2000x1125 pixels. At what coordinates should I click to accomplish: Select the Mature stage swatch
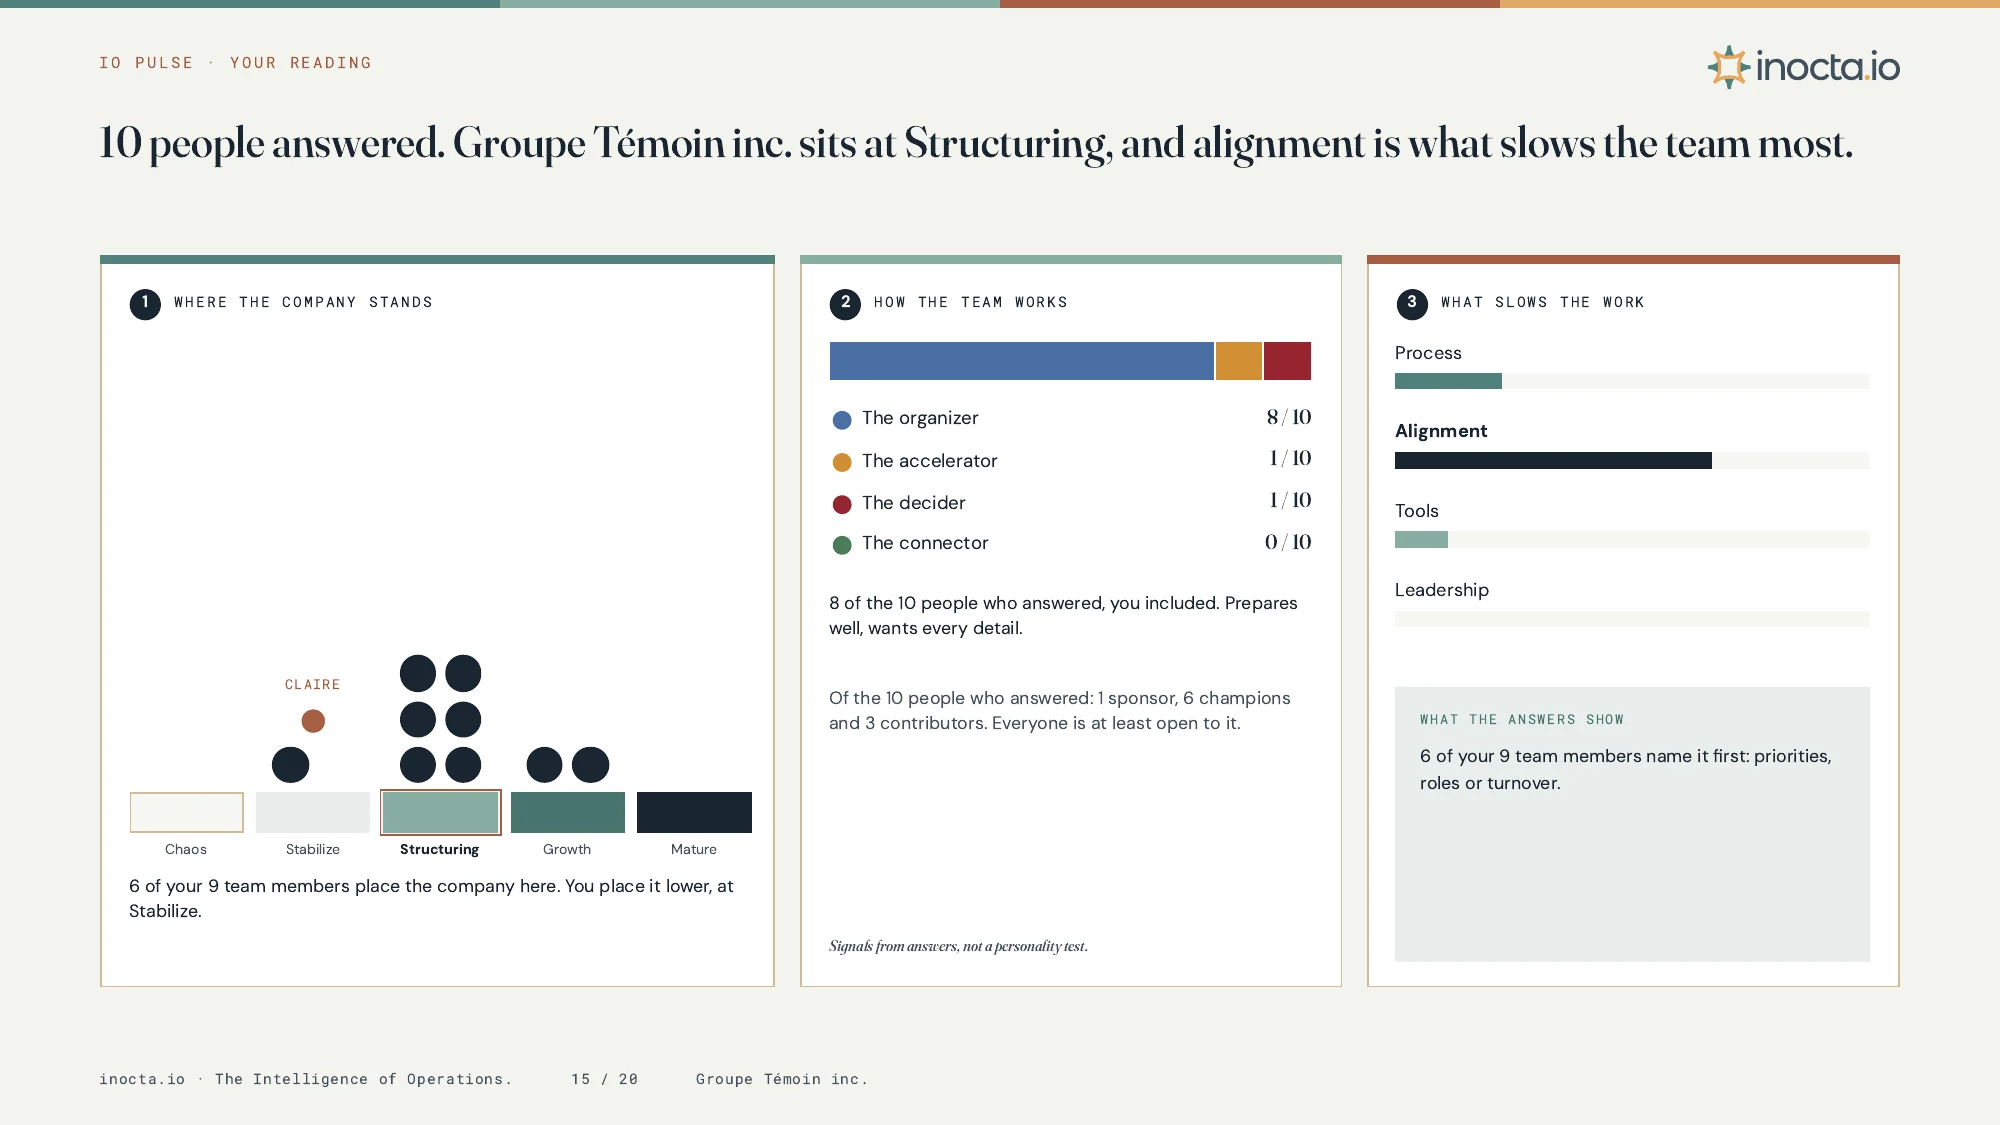coord(694,812)
